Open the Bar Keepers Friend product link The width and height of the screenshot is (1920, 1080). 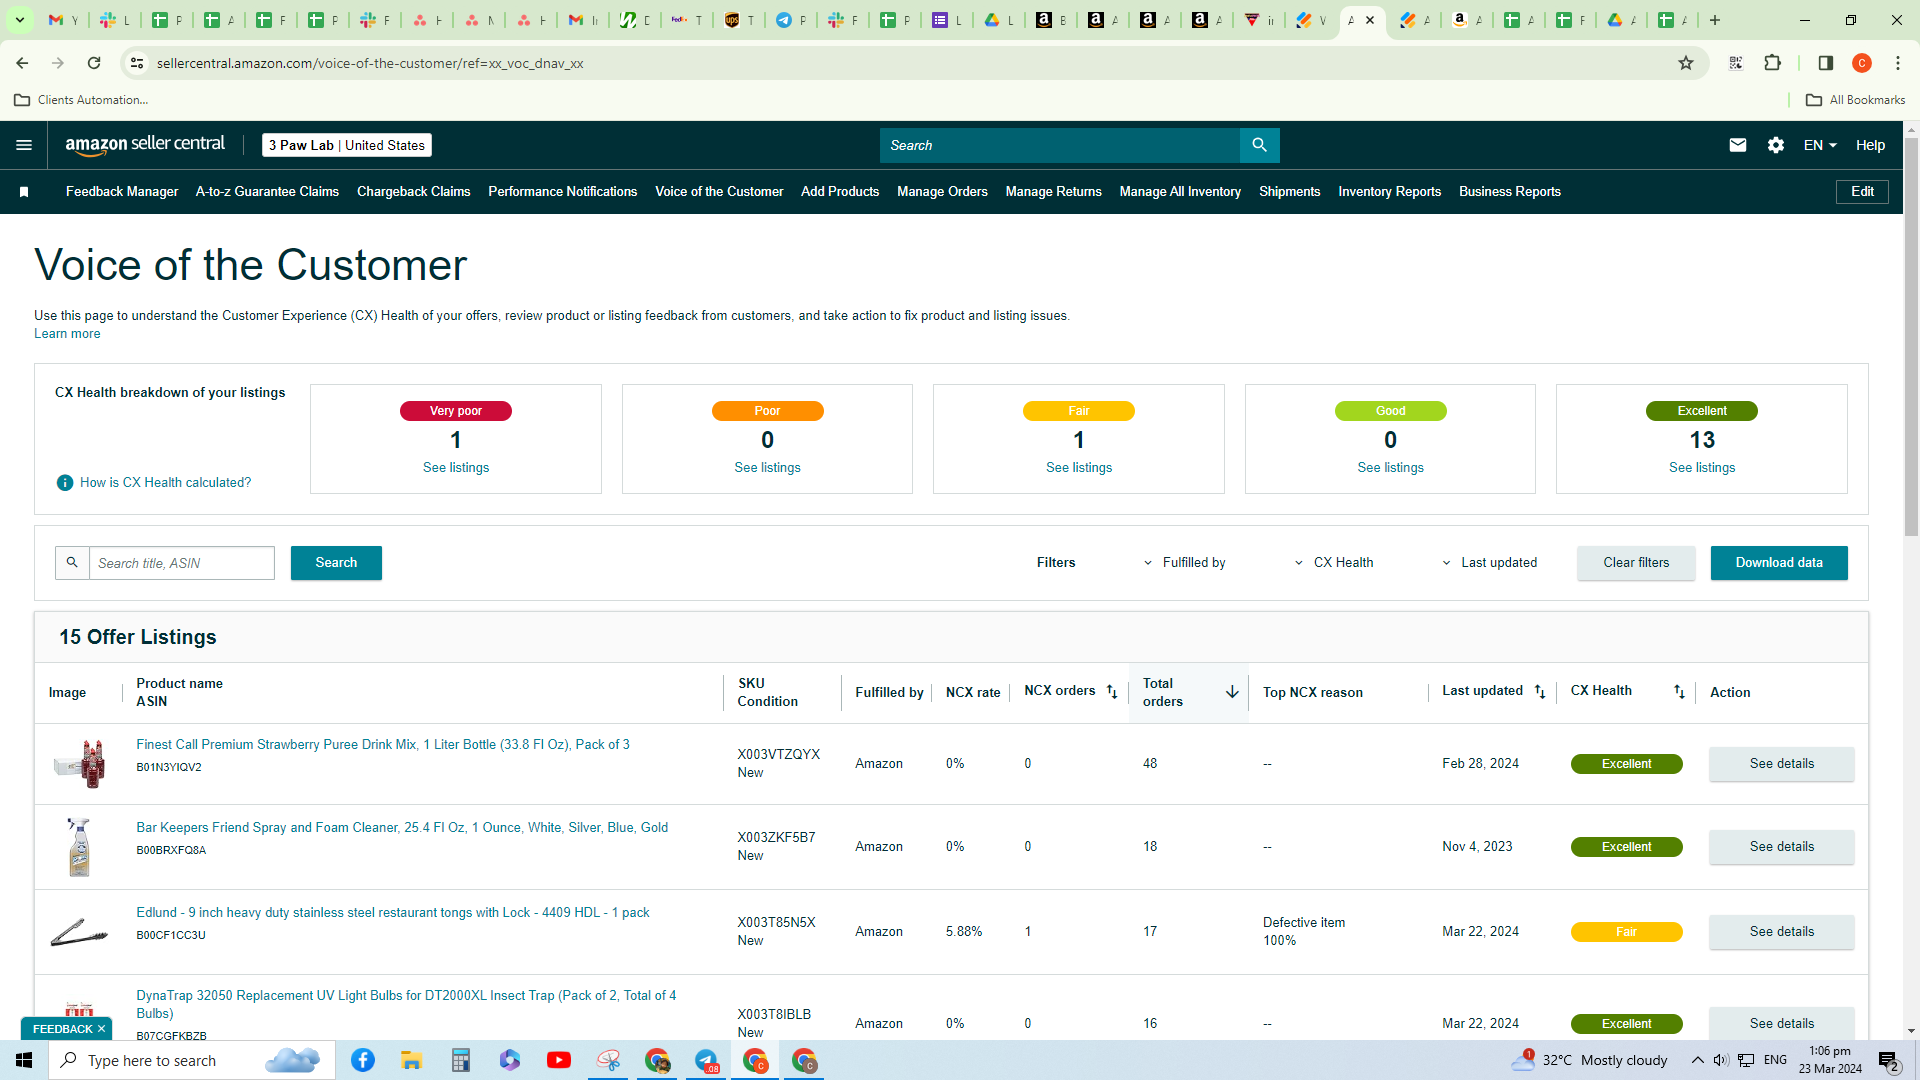pyautogui.click(x=402, y=828)
